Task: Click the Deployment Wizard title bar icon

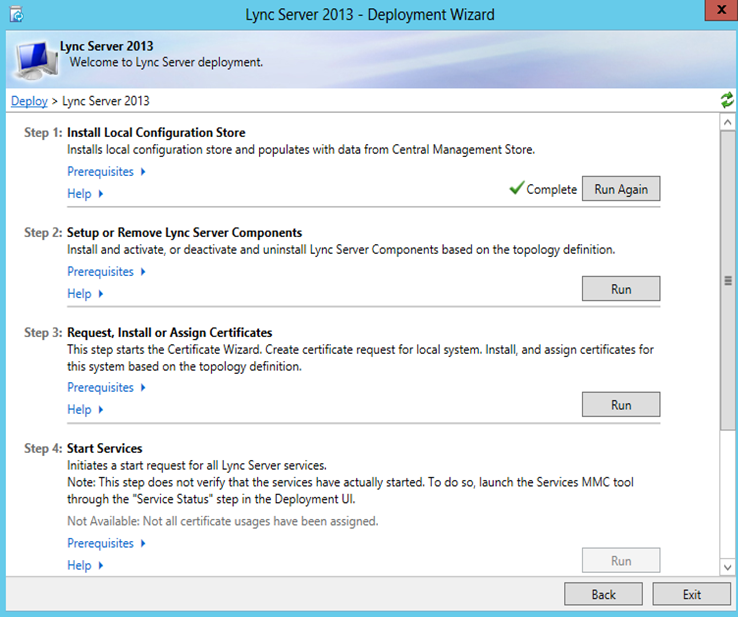Action: [16, 15]
